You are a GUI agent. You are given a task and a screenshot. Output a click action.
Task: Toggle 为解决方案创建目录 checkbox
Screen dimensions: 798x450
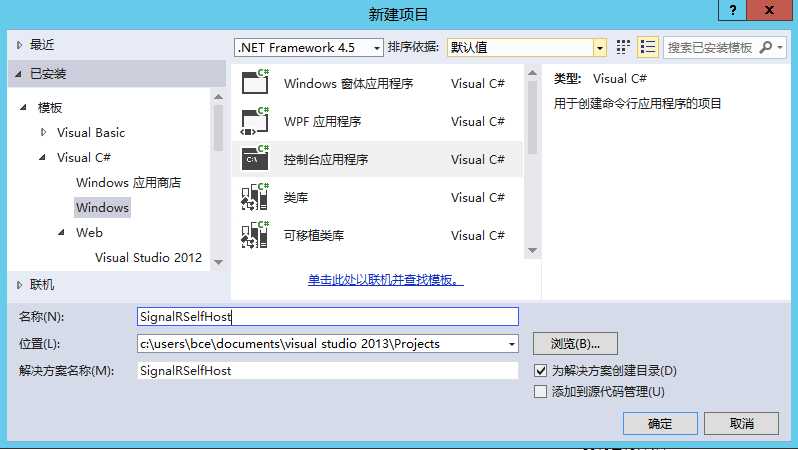540,370
